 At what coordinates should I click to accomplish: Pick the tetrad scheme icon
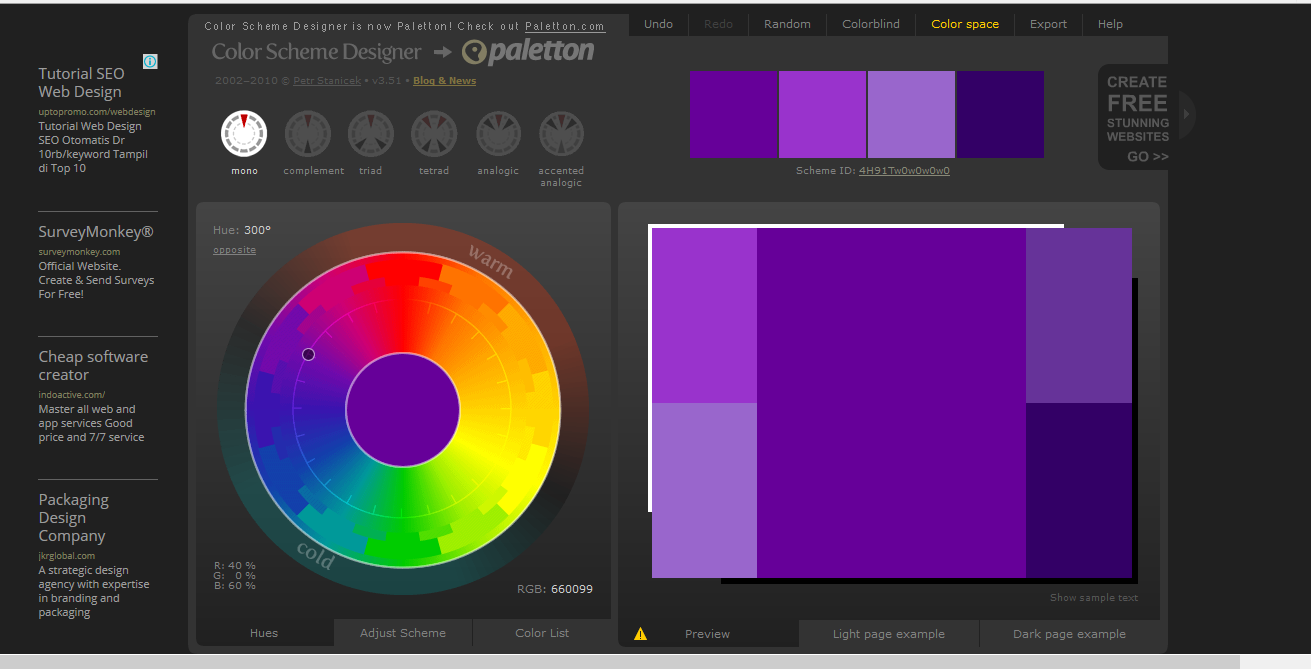434,134
